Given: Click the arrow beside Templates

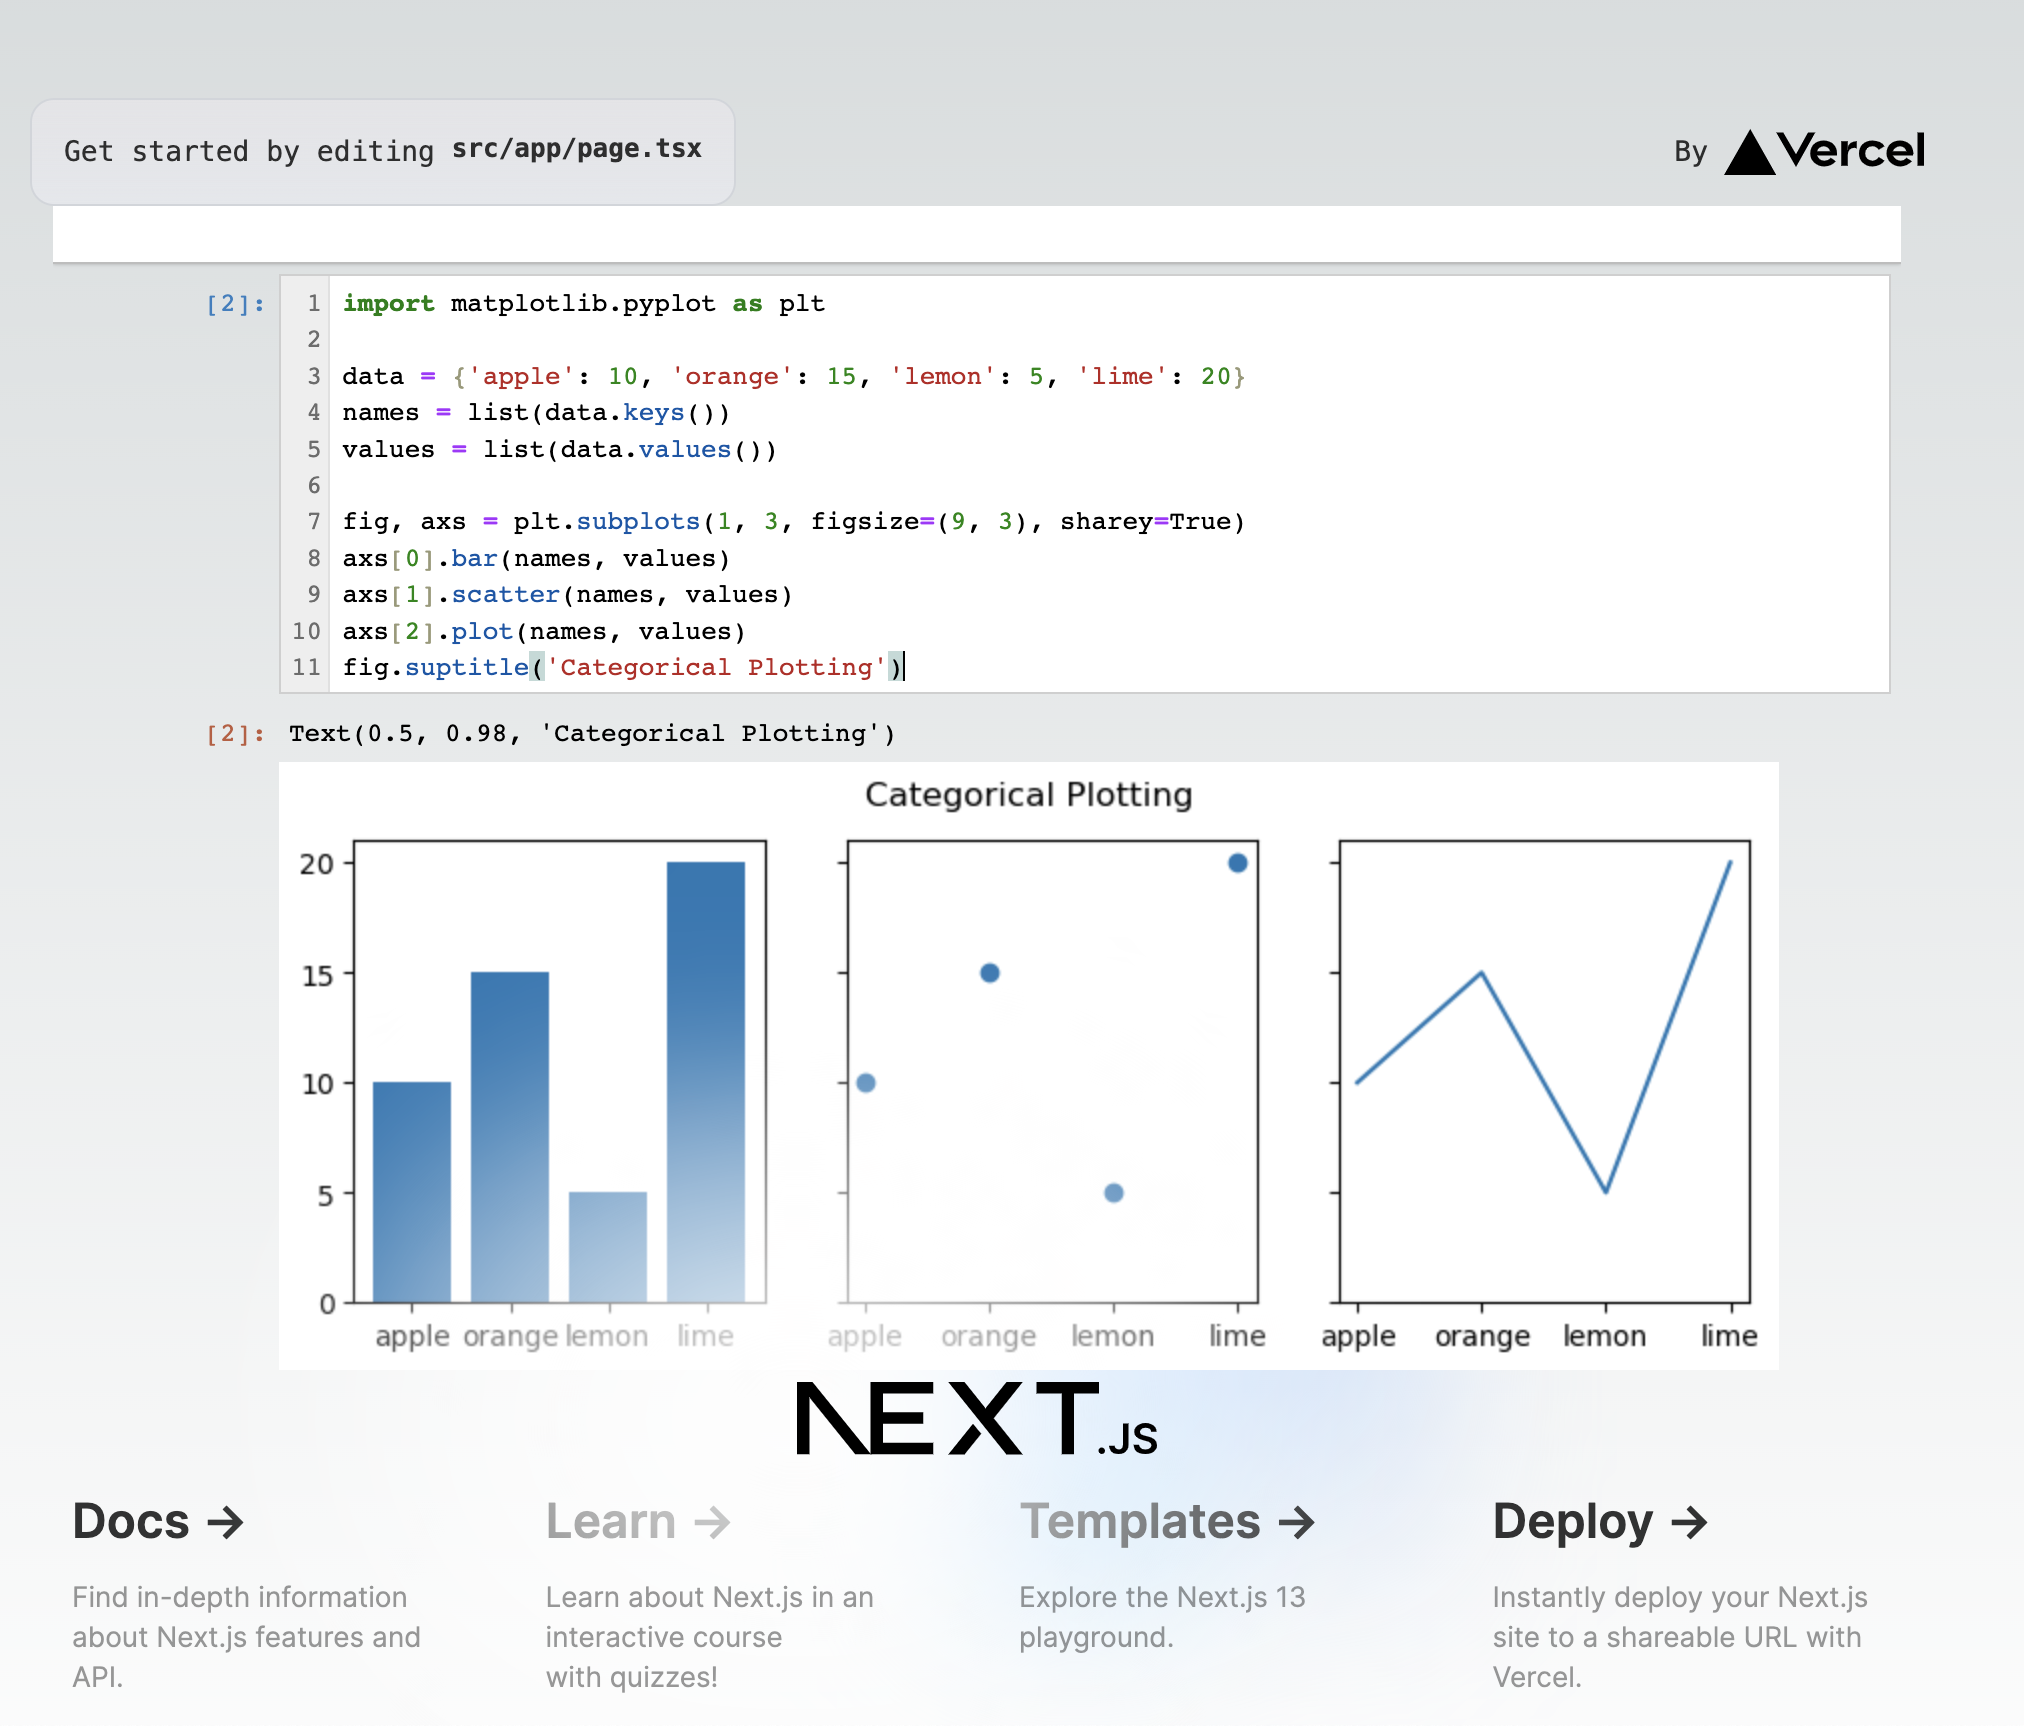Looking at the screenshot, I should coord(1297,1522).
